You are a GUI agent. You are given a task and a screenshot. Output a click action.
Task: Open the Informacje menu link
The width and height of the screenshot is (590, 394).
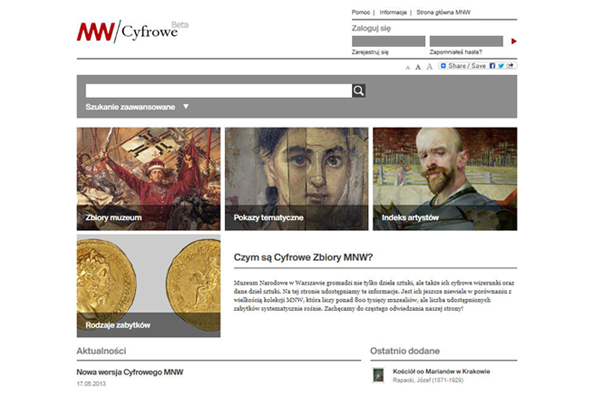coord(393,12)
